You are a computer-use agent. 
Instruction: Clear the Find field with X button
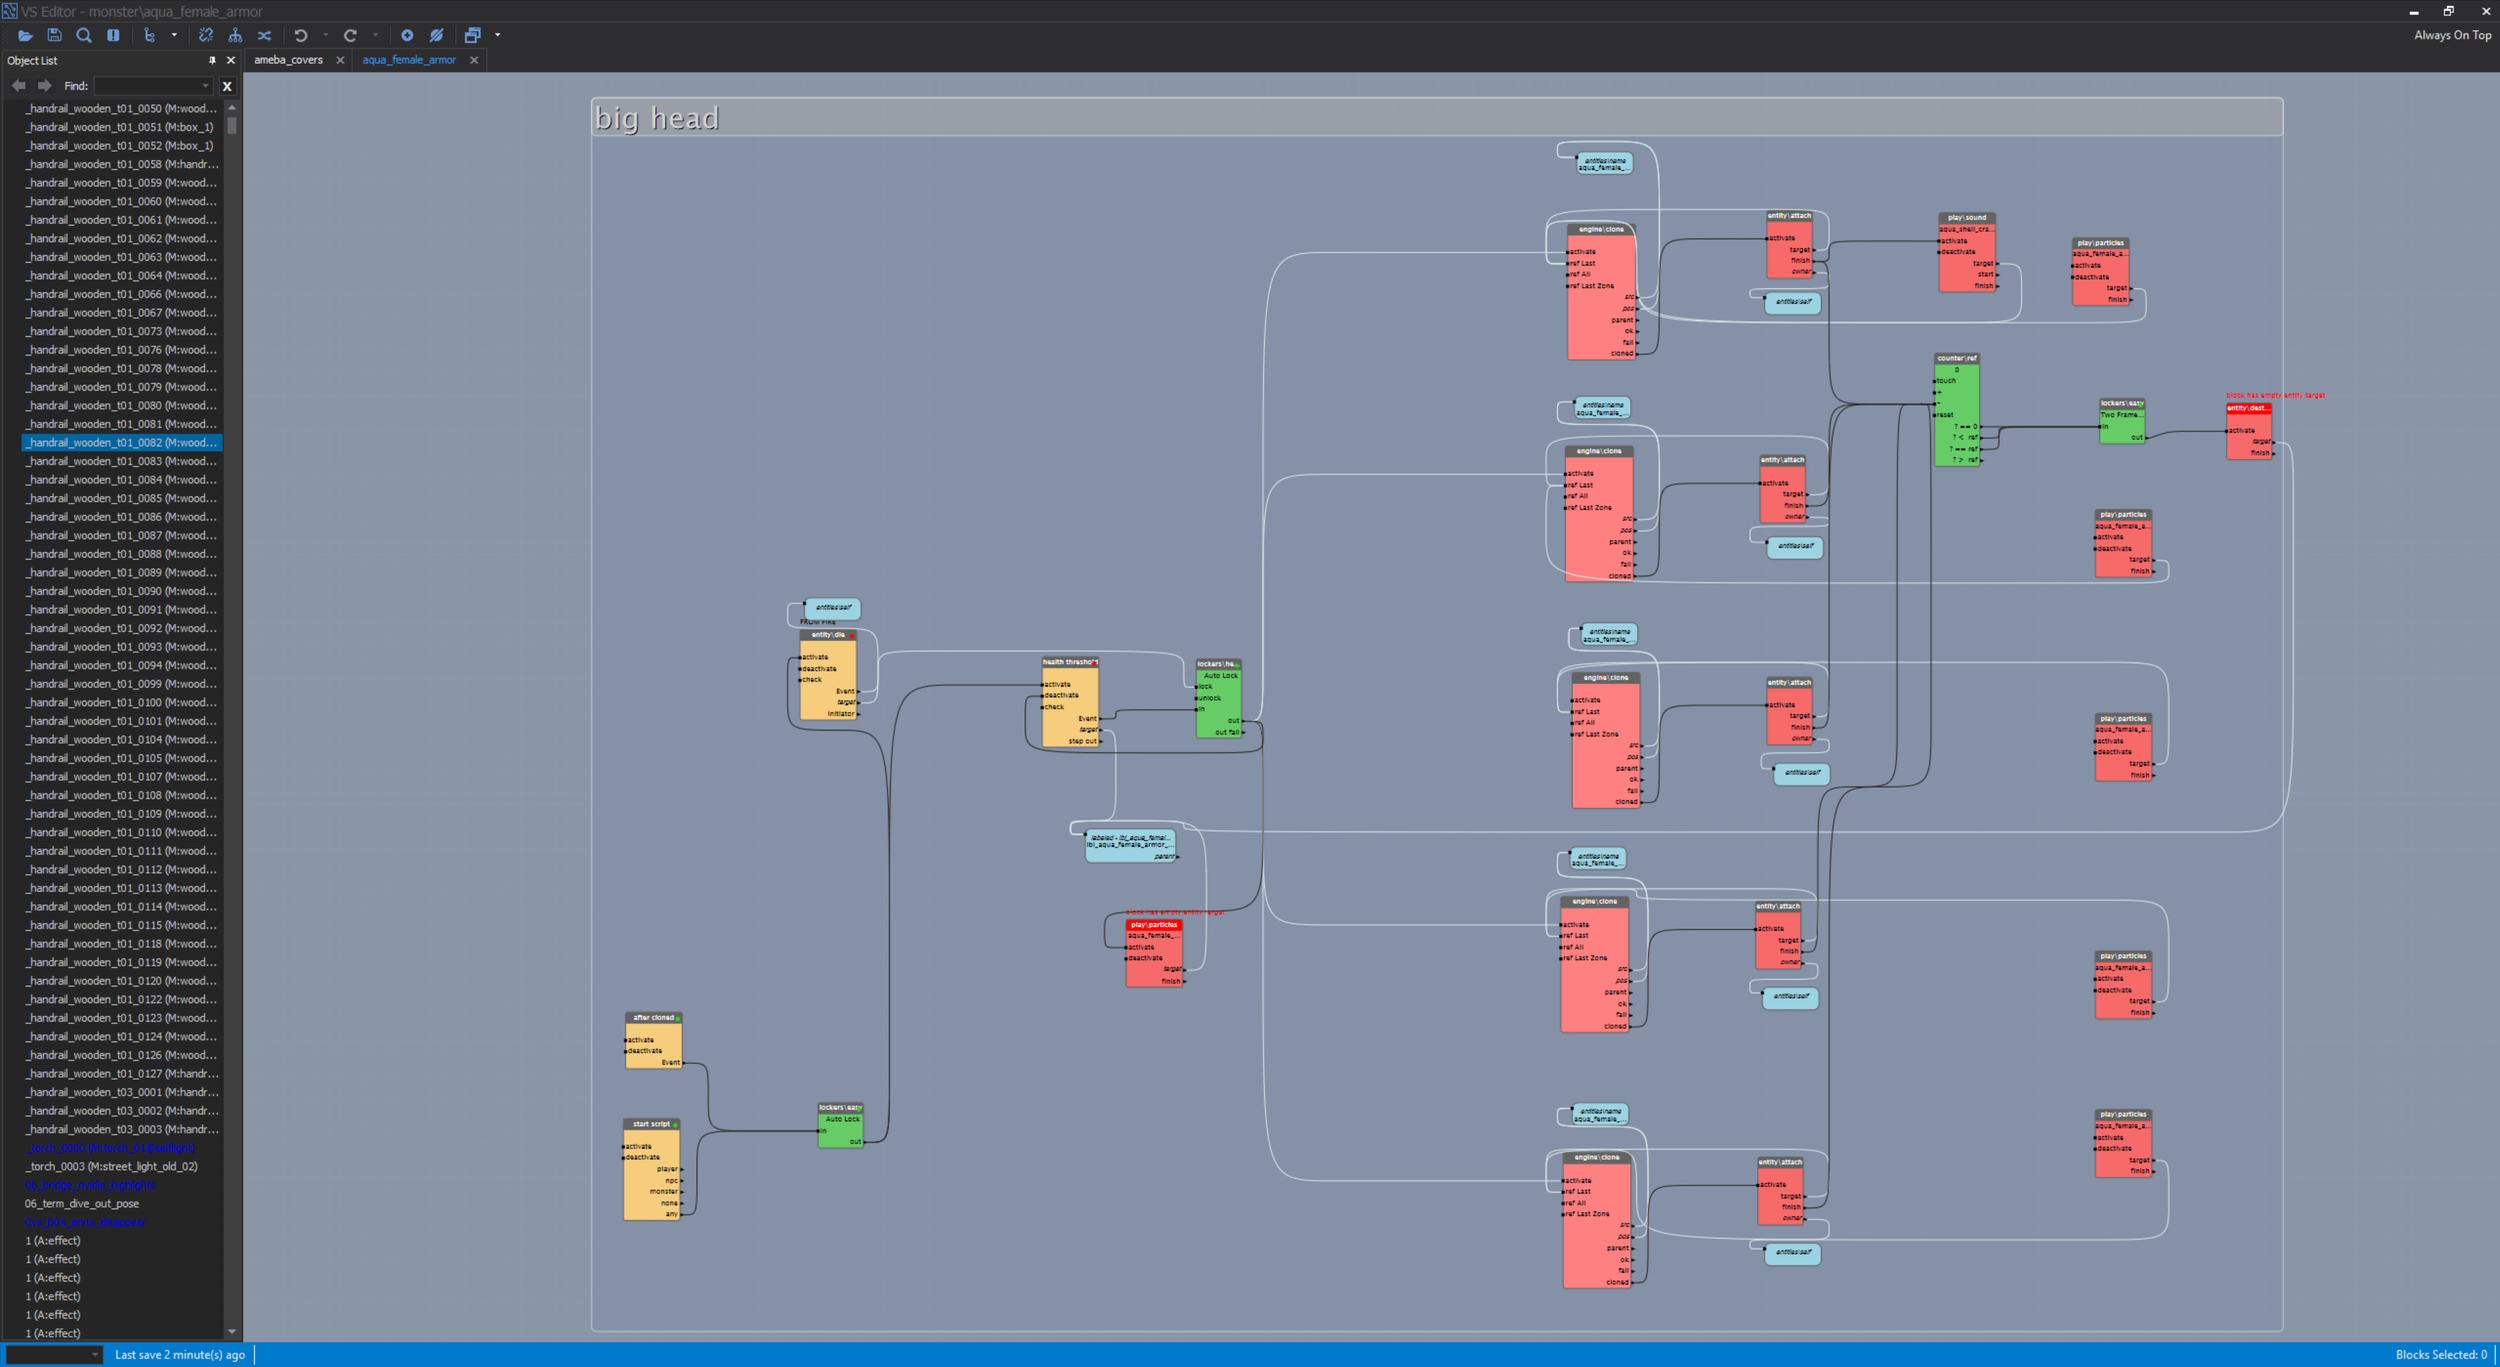pyautogui.click(x=227, y=86)
